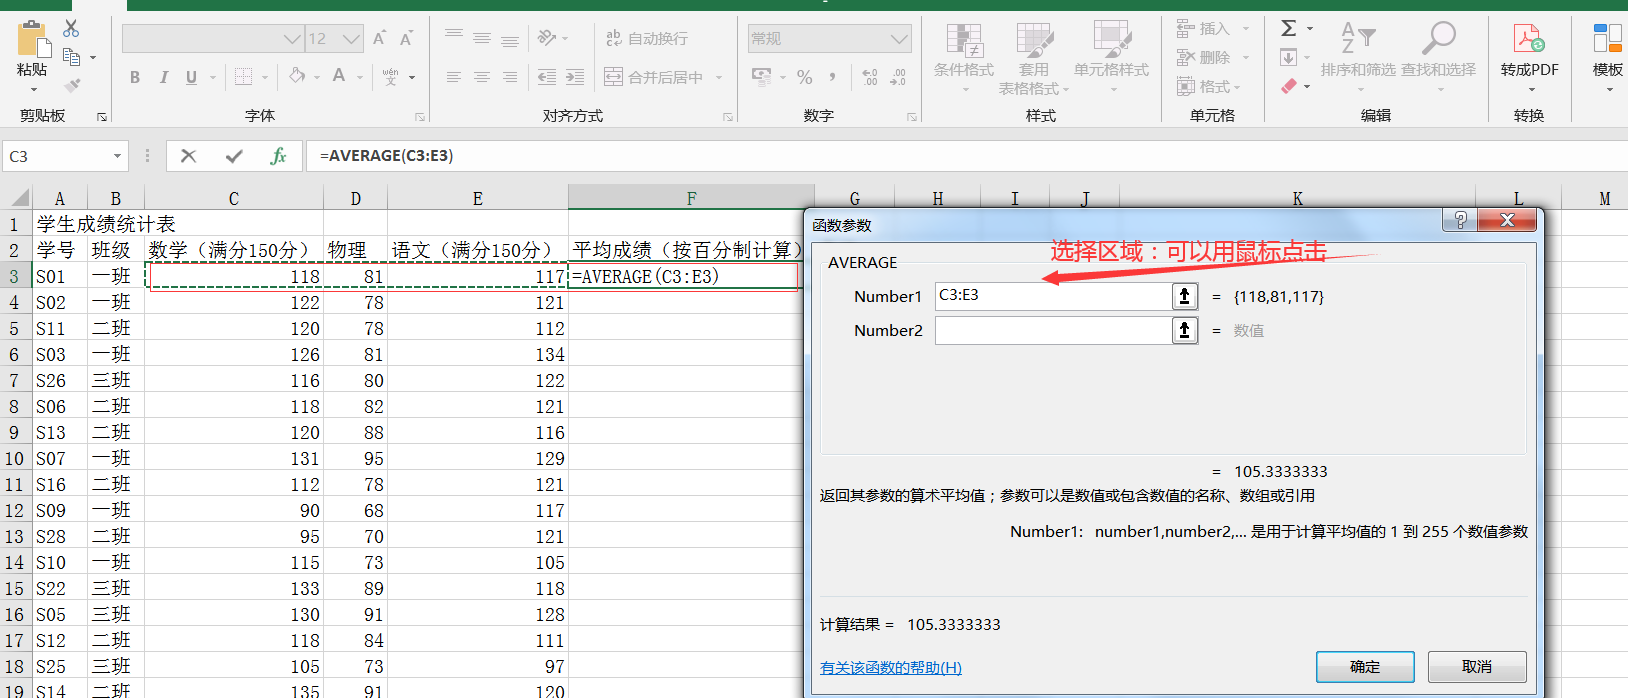Toggle 自动换行 wrap text
This screenshot has height=698, width=1628.
coord(647,38)
